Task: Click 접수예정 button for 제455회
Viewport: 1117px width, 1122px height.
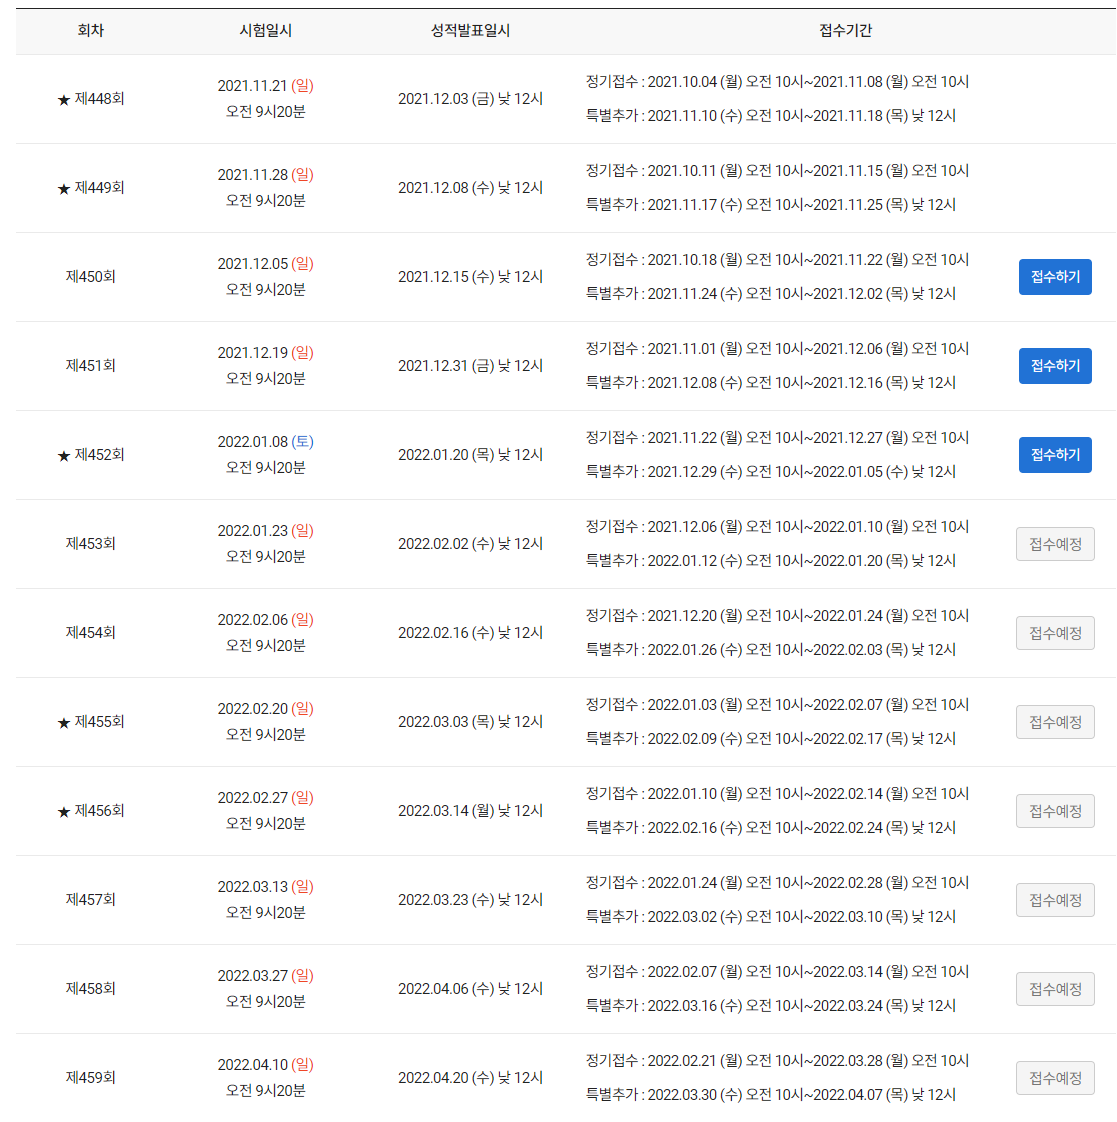Action: 1055,723
